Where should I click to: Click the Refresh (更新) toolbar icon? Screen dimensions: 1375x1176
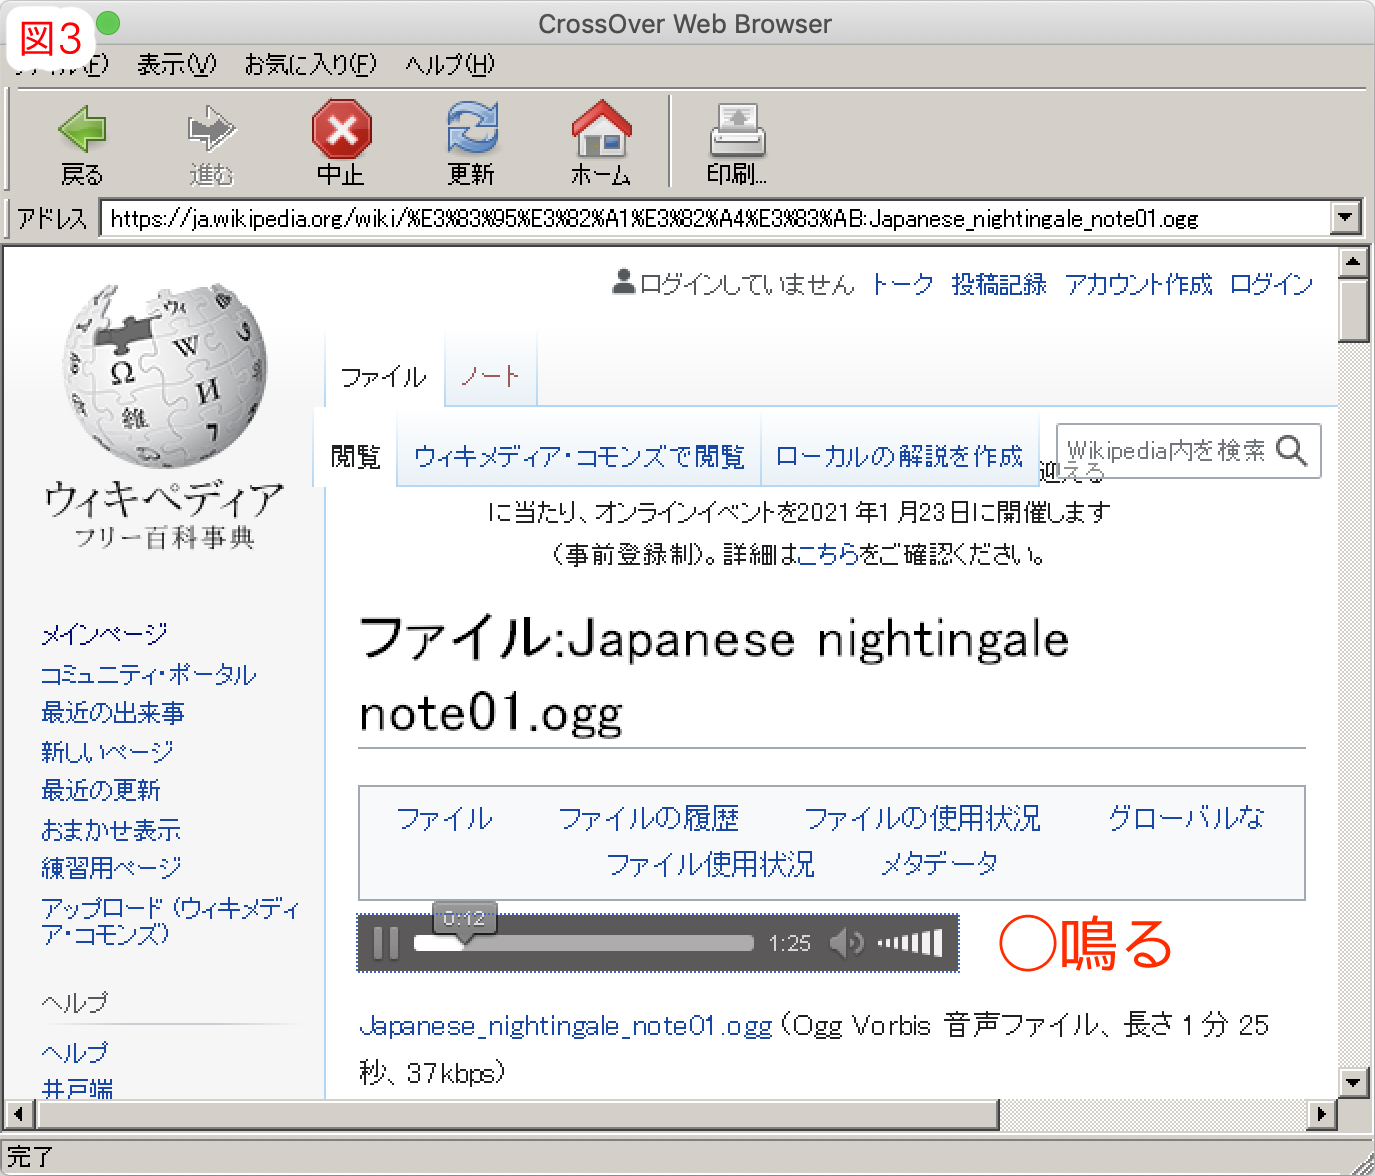[x=471, y=130]
